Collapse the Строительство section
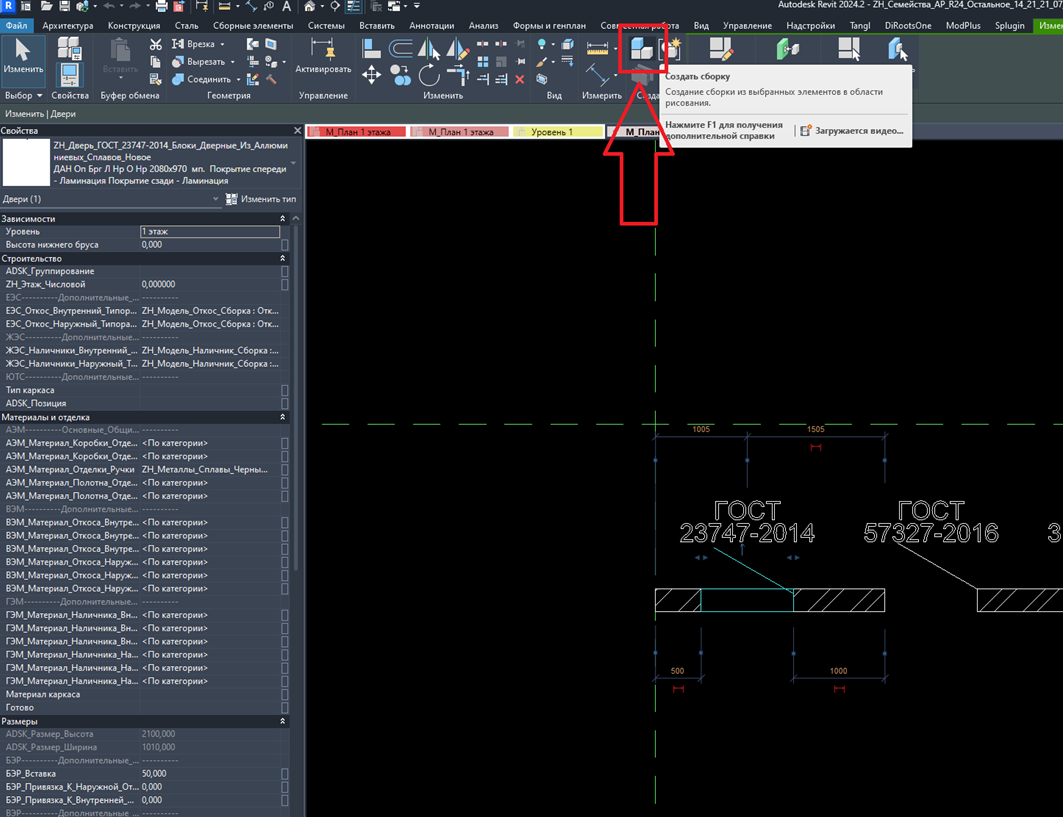 (283, 258)
